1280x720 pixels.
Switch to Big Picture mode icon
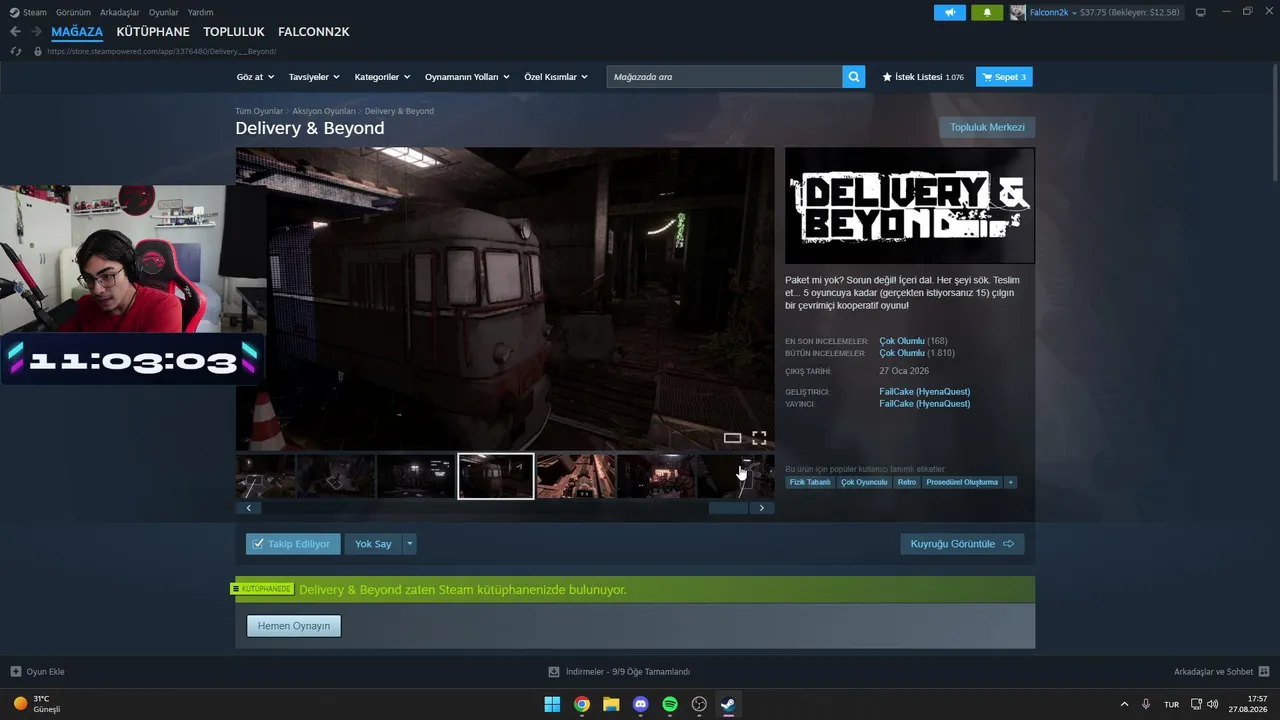click(x=1201, y=12)
